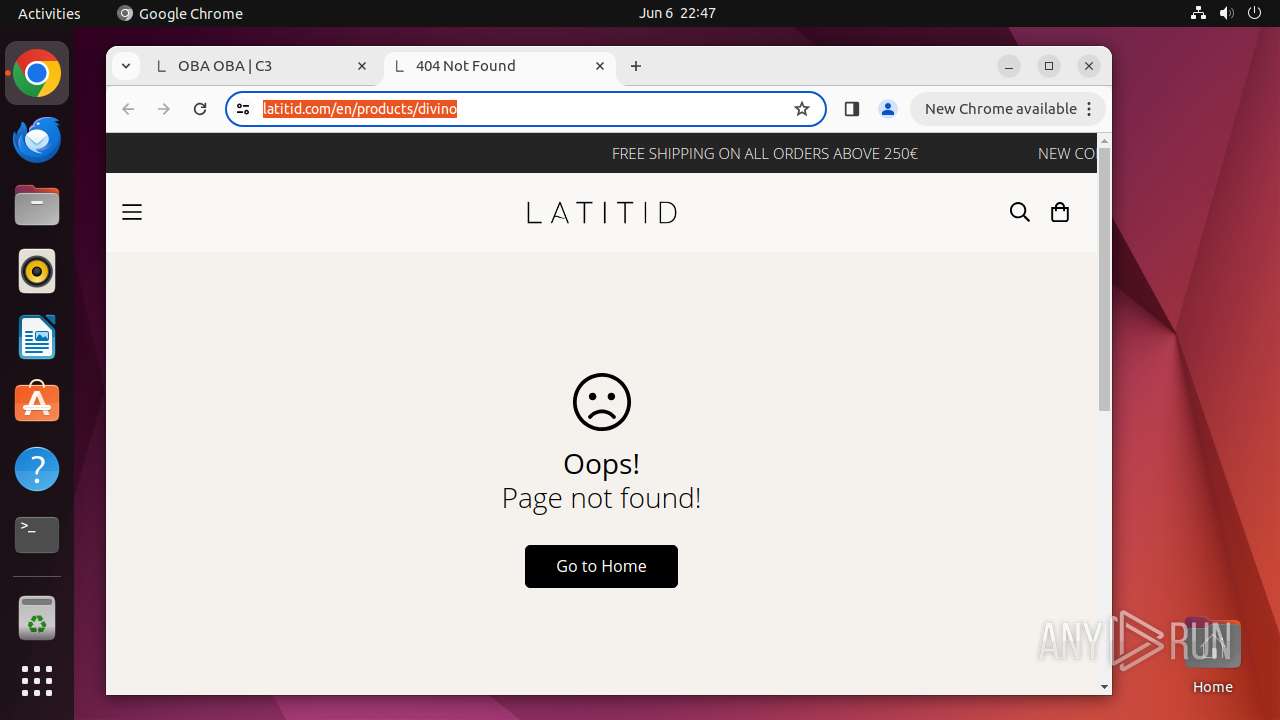
Task: Open the Home folder desktop icon
Action: point(1212,655)
